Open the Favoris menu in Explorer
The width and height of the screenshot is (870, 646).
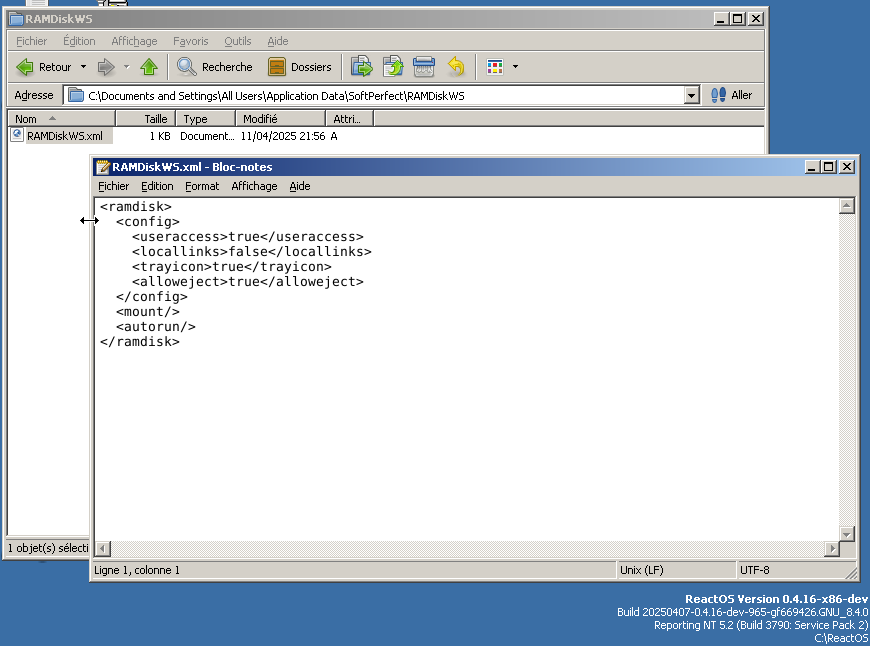(190, 41)
